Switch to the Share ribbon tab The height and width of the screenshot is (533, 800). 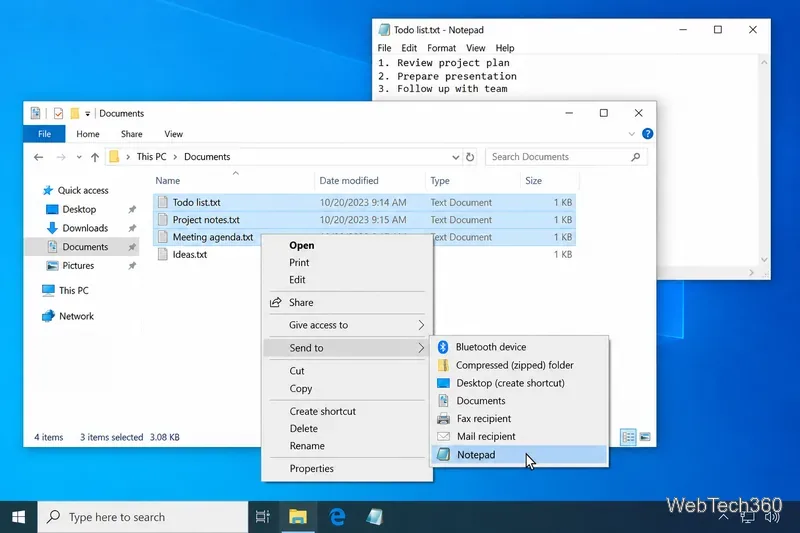click(x=132, y=134)
